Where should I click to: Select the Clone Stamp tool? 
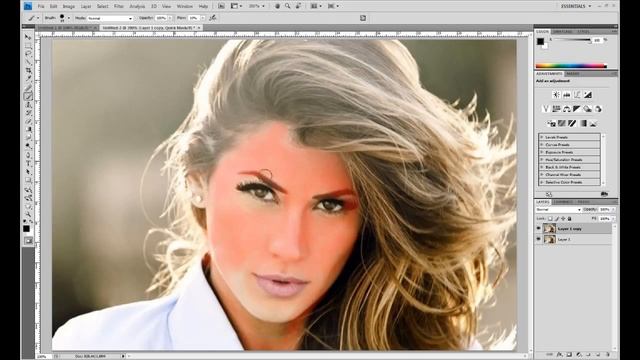tap(28, 104)
